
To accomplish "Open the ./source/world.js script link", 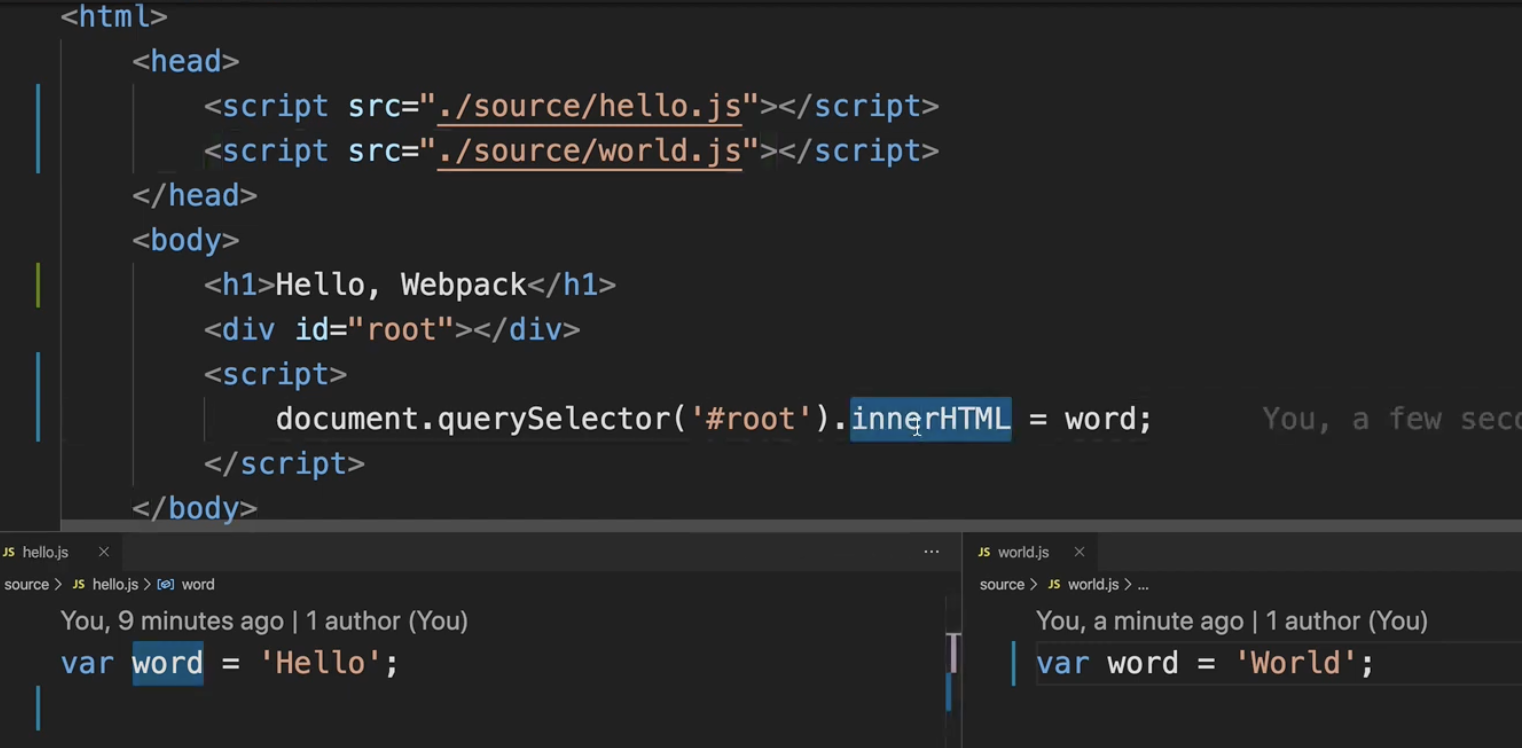I will [590, 151].
